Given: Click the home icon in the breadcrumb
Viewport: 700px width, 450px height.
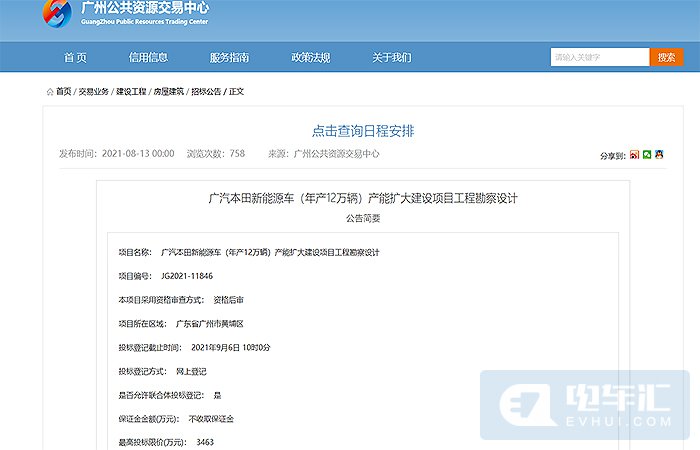Looking at the screenshot, I should click(x=50, y=92).
